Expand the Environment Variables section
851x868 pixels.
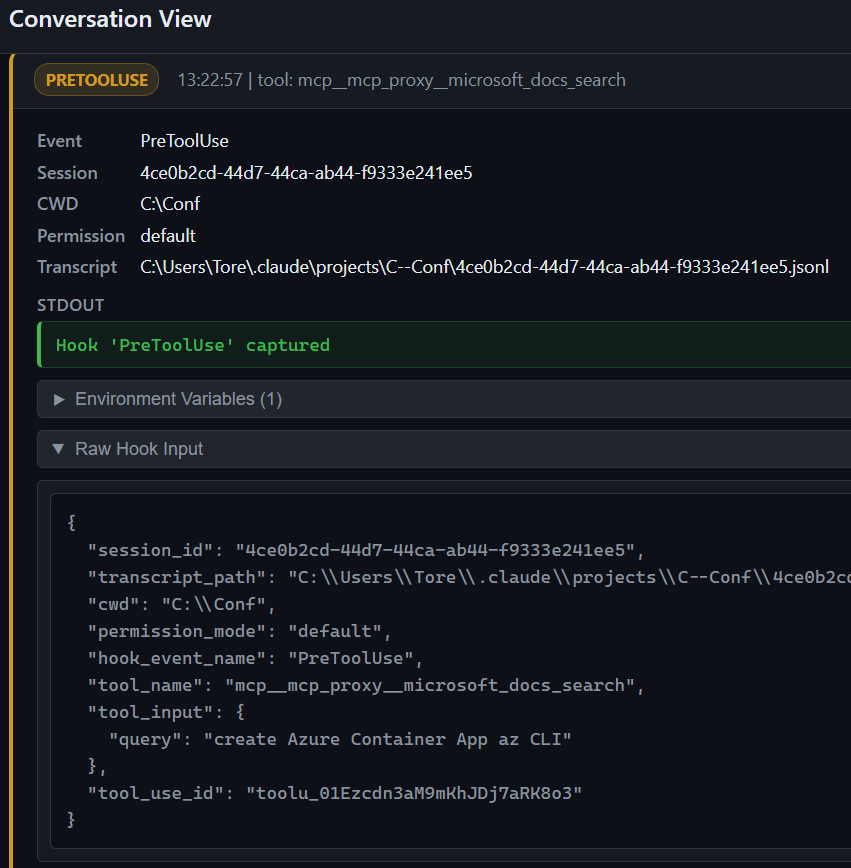click(x=166, y=399)
